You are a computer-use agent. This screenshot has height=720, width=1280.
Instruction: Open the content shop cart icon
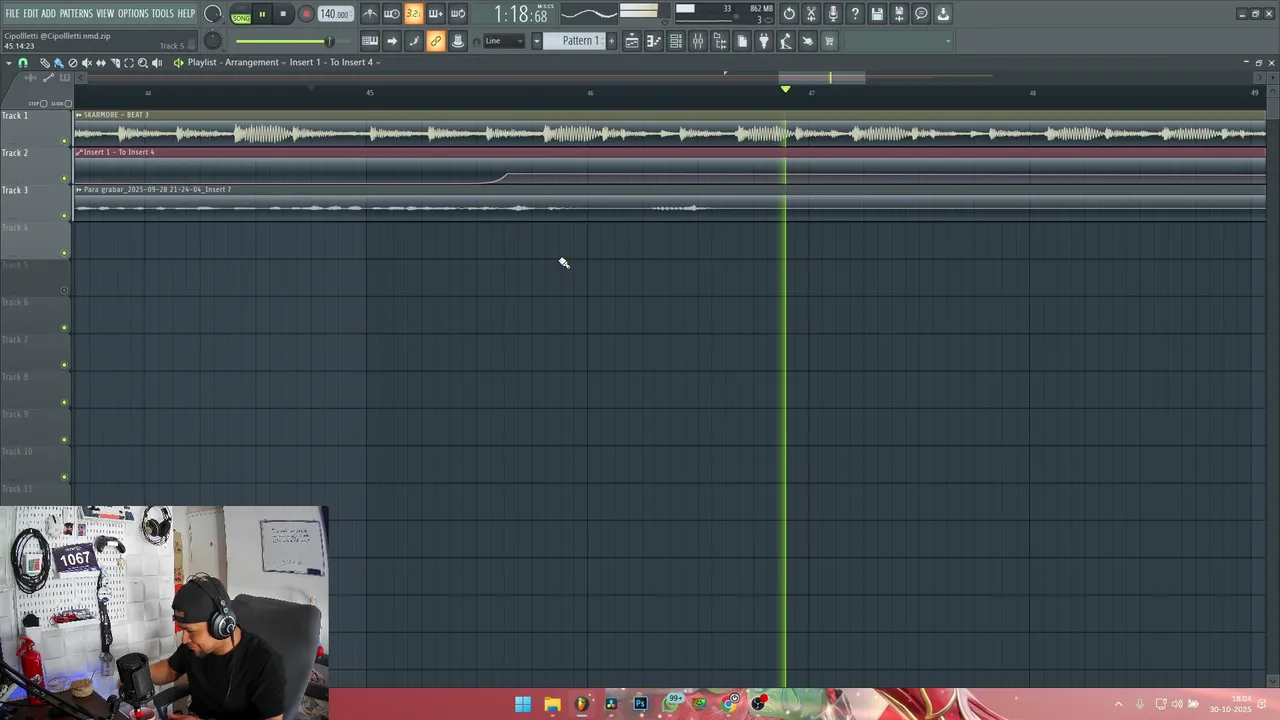(829, 41)
